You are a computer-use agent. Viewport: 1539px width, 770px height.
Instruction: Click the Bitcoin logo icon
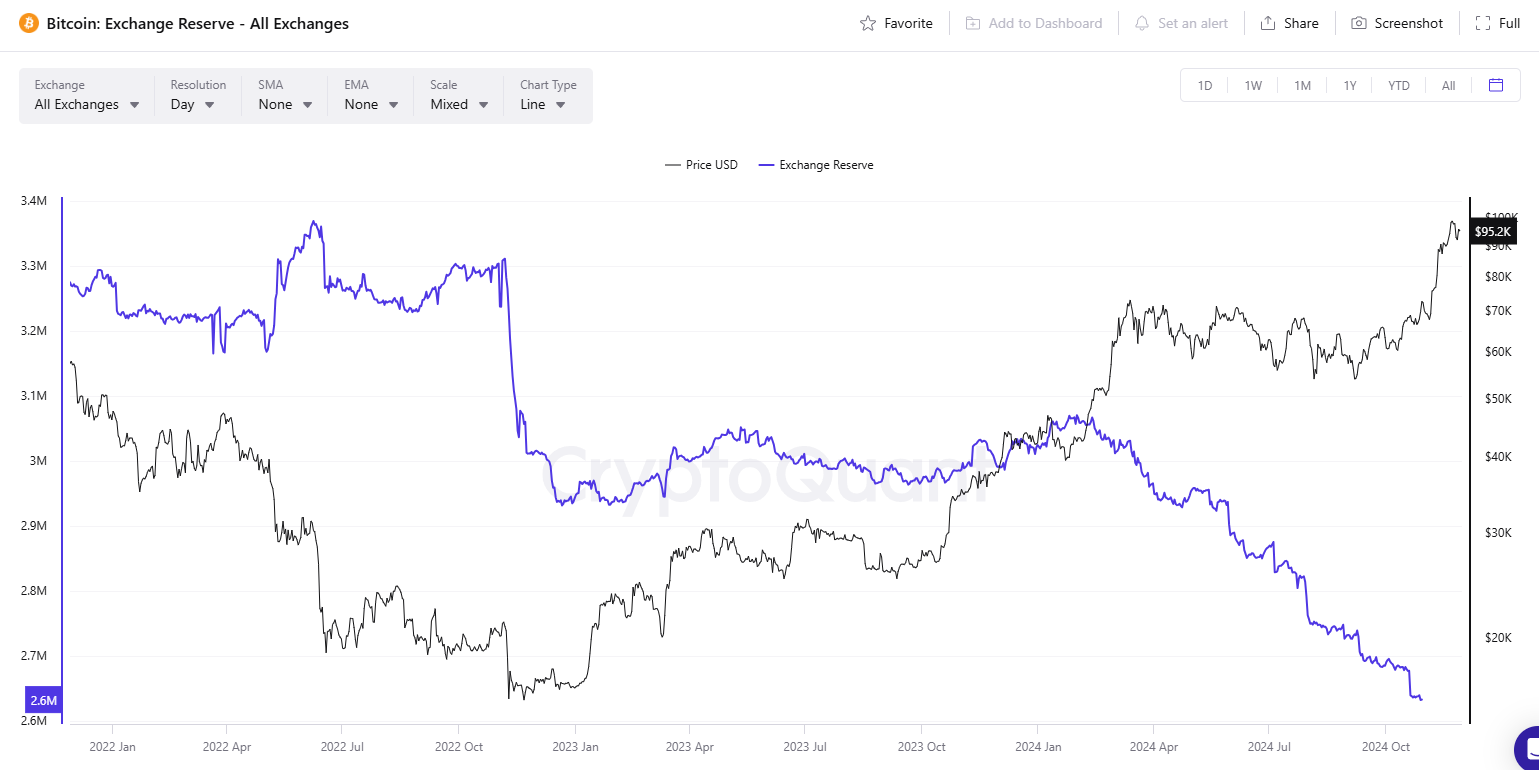click(x=28, y=23)
